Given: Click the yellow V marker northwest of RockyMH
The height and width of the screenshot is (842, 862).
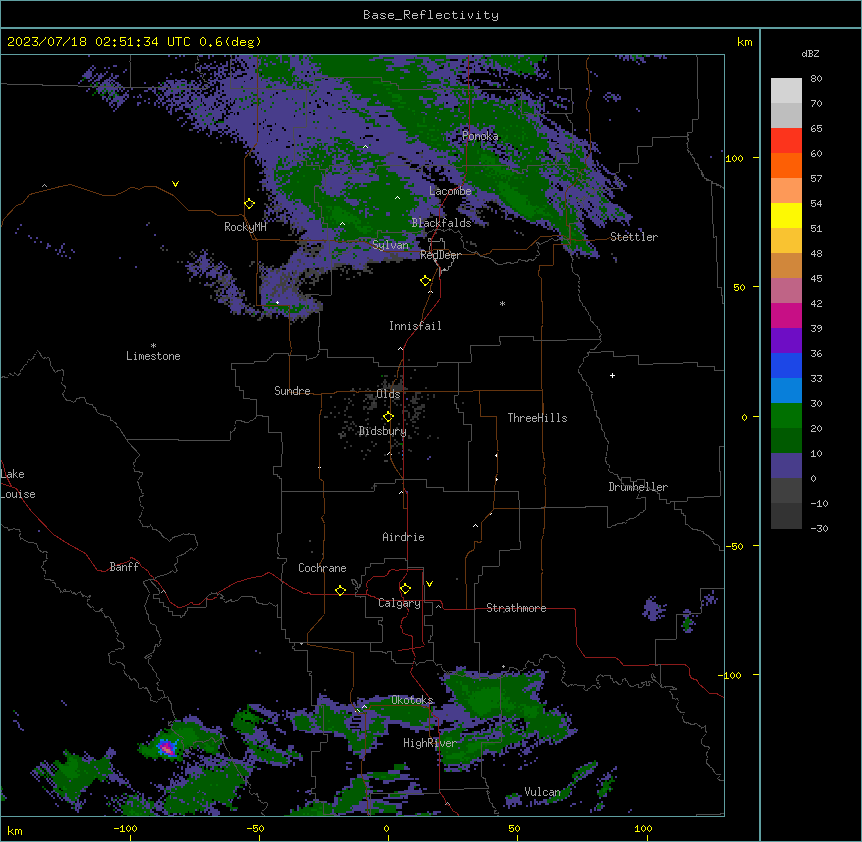Looking at the screenshot, I should tap(175, 184).
